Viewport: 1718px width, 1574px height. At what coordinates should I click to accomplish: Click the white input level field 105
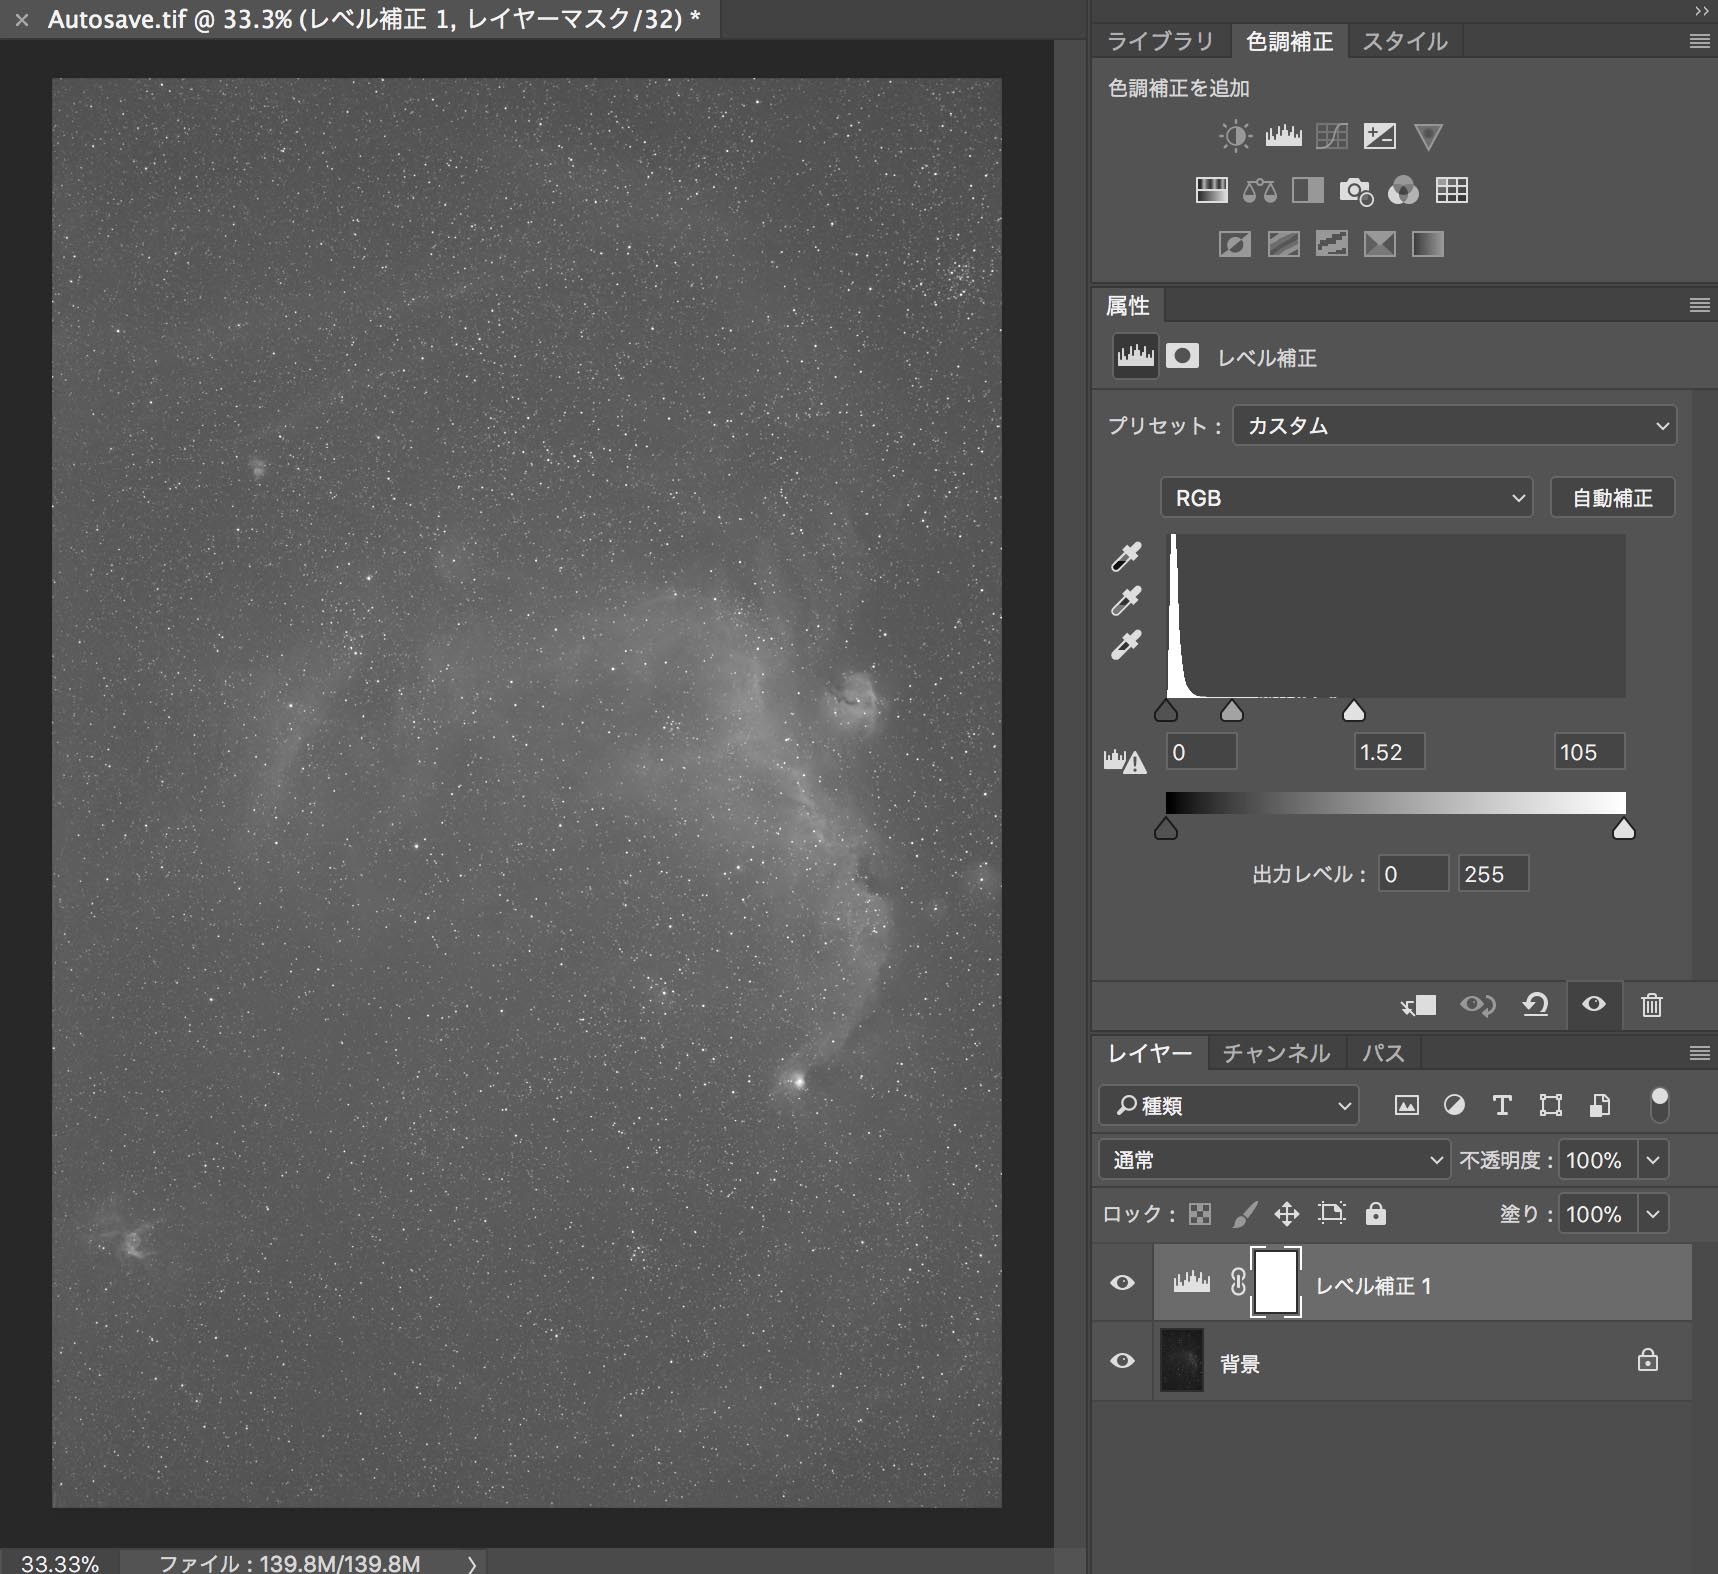click(x=1588, y=752)
